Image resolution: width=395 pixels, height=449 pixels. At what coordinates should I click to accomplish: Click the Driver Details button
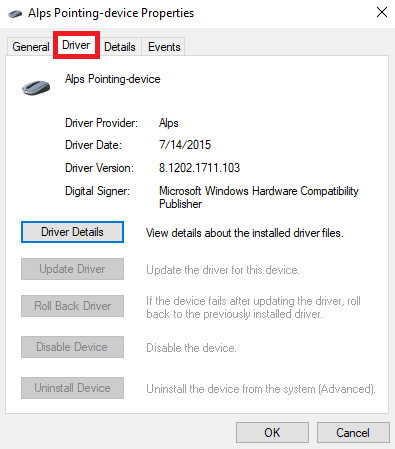[72, 232]
